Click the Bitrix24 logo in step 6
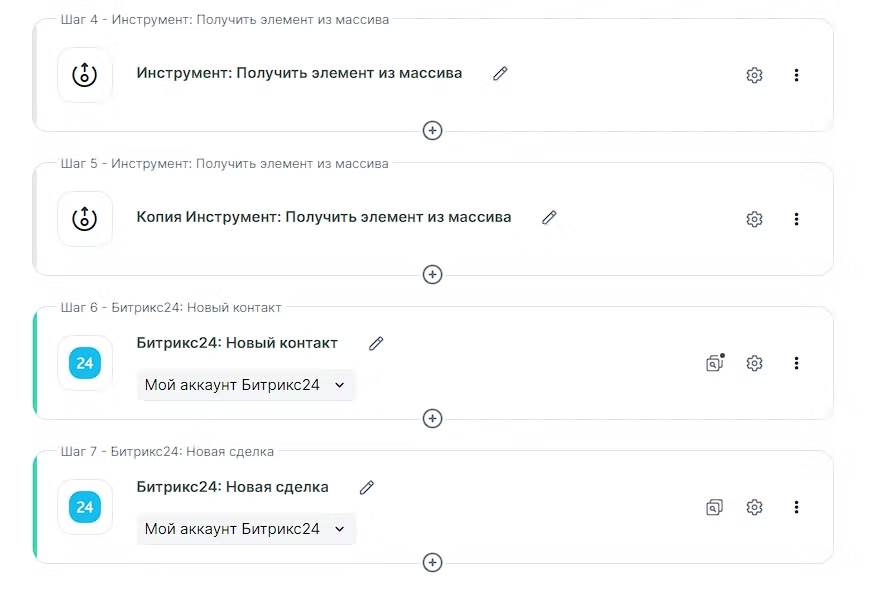 (85, 363)
